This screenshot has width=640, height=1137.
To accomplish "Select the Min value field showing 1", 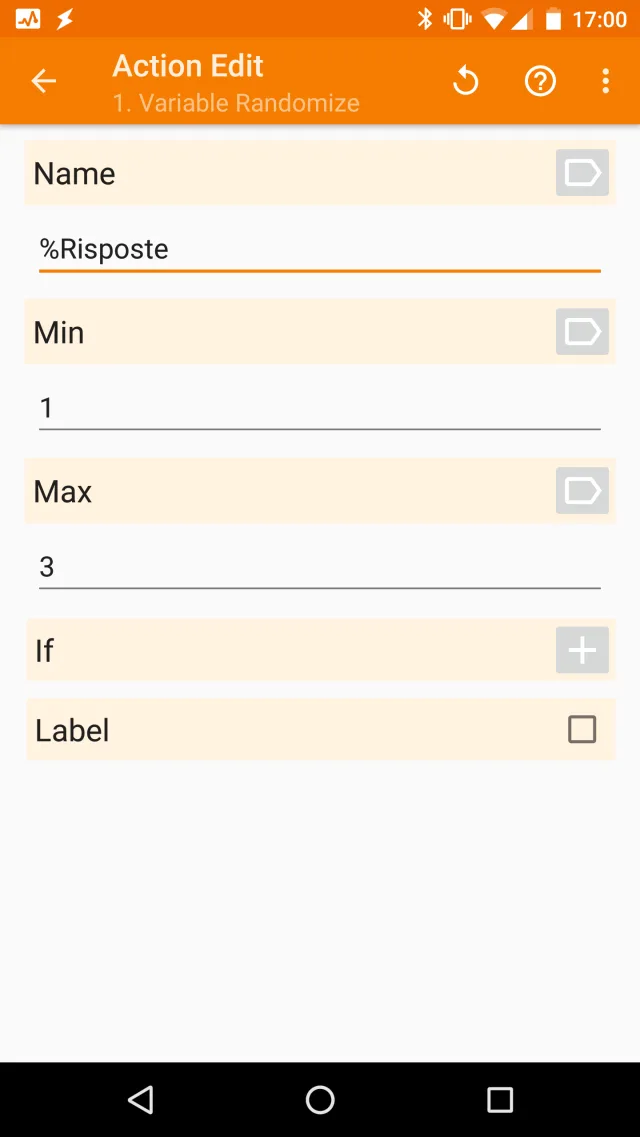I will point(320,407).
